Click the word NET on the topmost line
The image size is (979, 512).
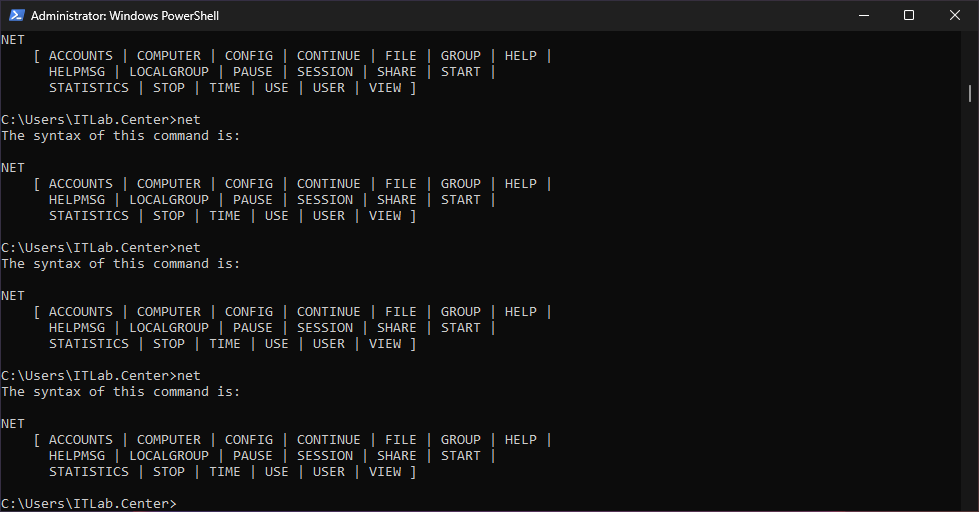13,39
